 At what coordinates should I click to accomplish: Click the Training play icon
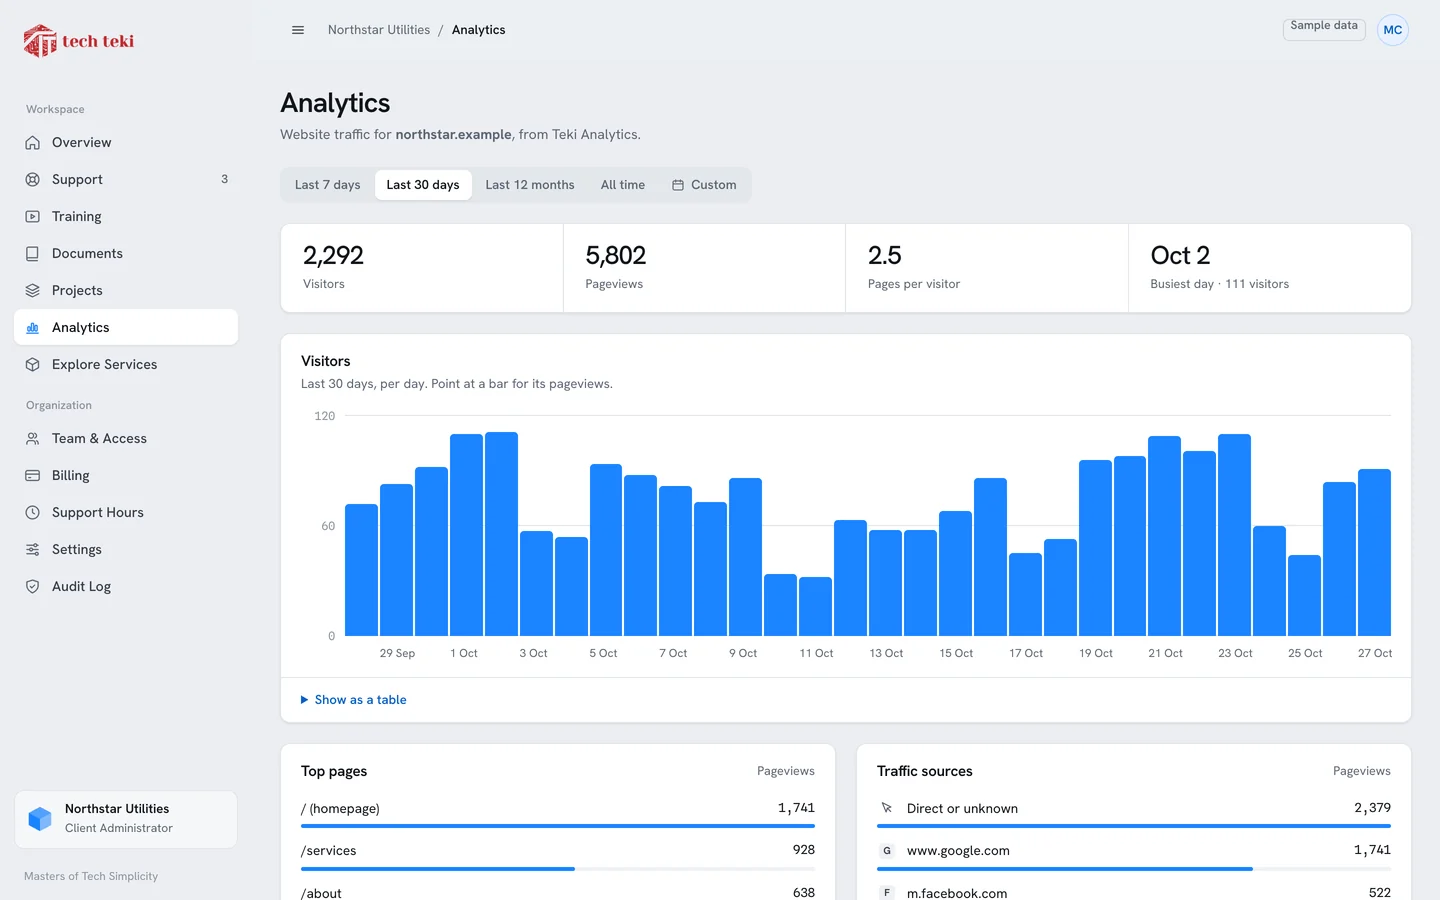33,217
